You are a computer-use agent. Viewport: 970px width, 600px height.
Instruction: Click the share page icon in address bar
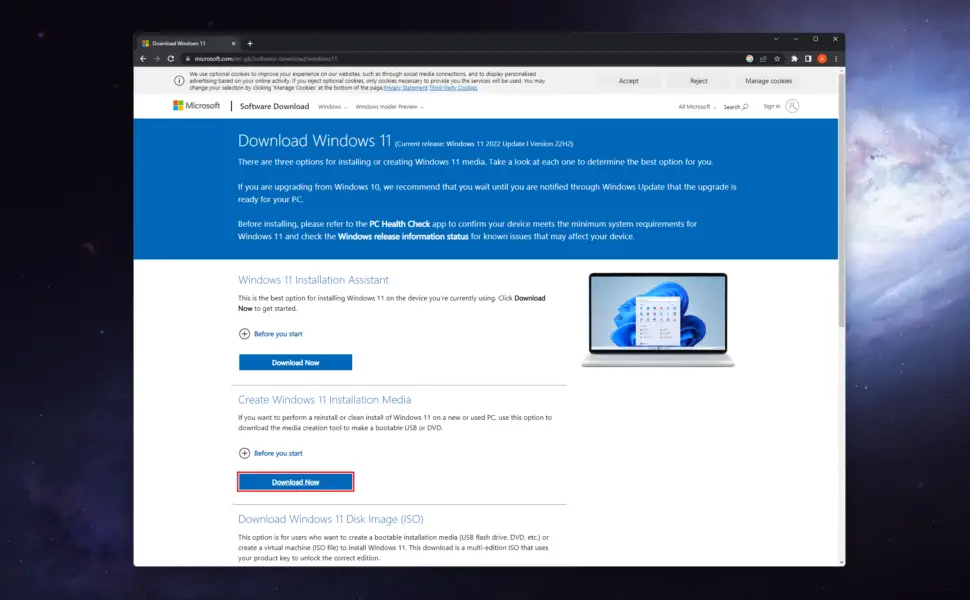763,59
